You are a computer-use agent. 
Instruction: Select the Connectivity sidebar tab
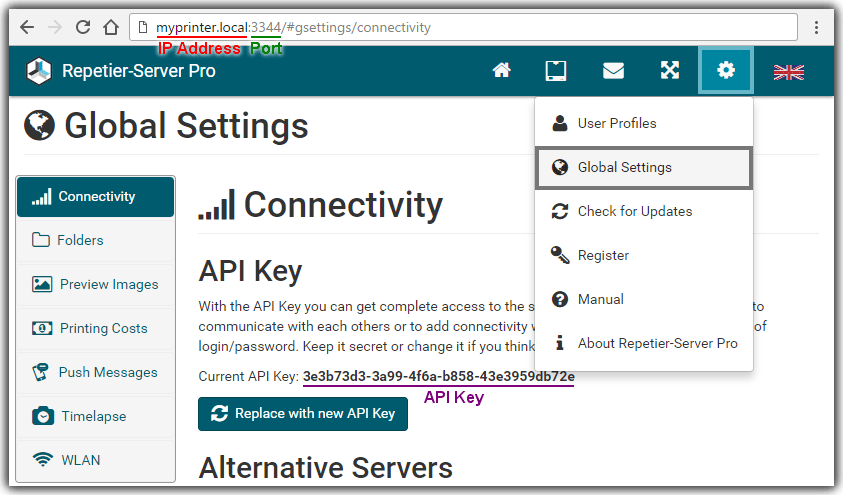(x=96, y=197)
